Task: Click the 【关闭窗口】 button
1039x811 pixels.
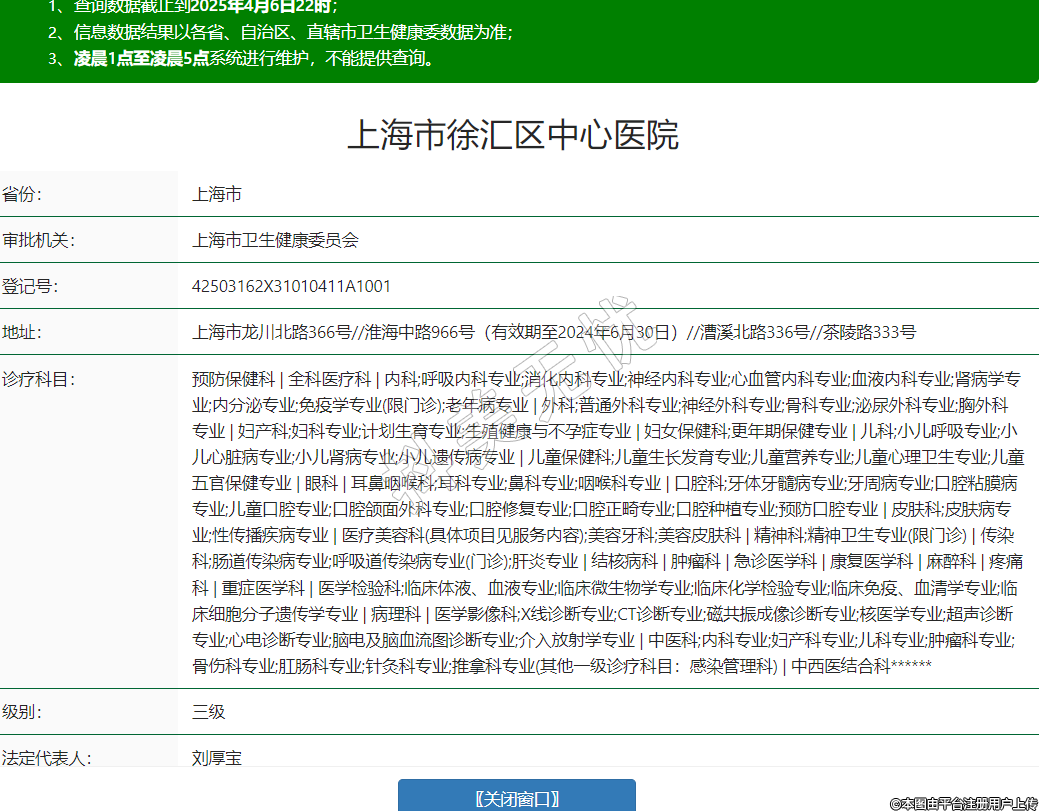Action: (516, 798)
